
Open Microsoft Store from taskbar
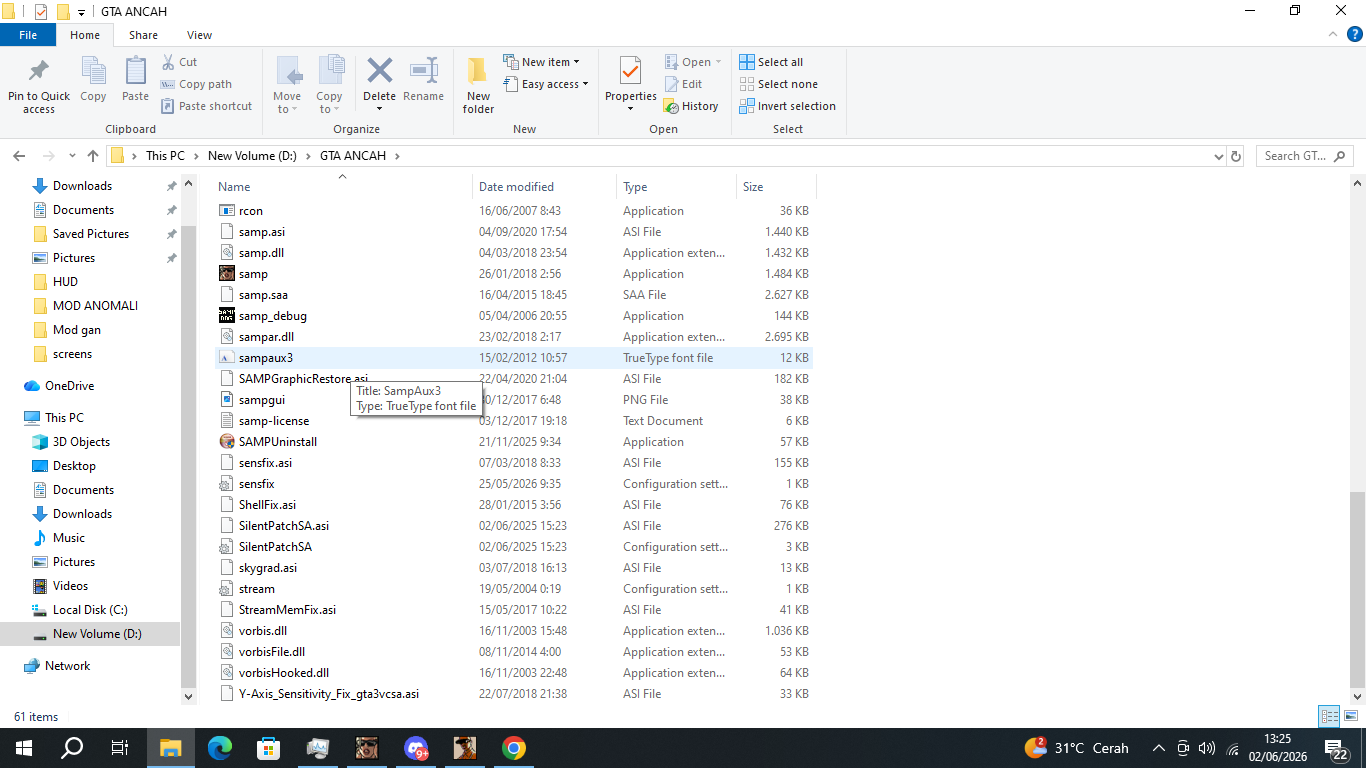[x=269, y=748]
